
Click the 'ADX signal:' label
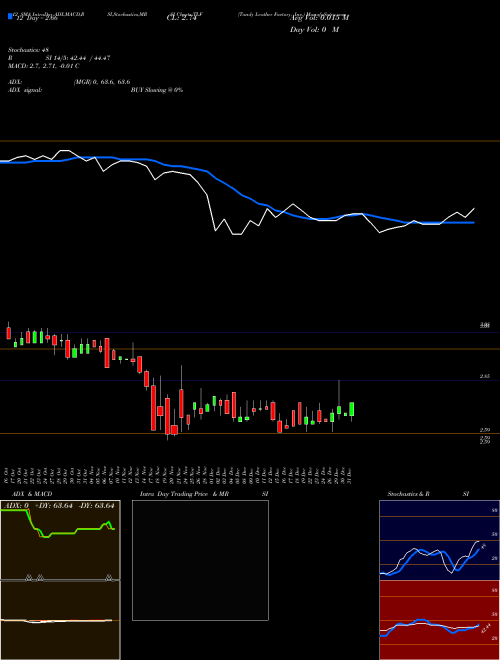point(25,90)
